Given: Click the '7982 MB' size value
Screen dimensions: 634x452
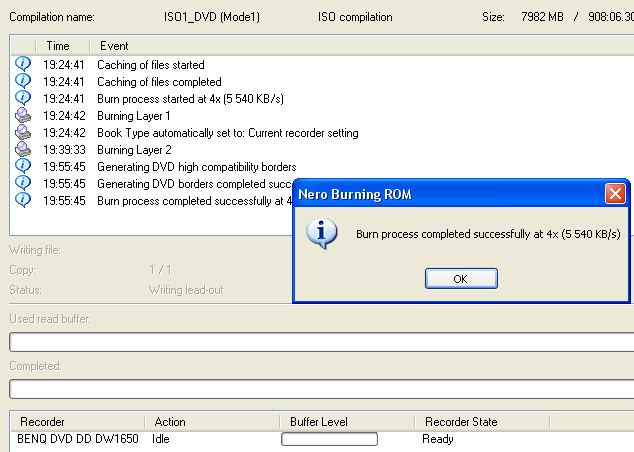Looking at the screenshot, I should 542,17.
